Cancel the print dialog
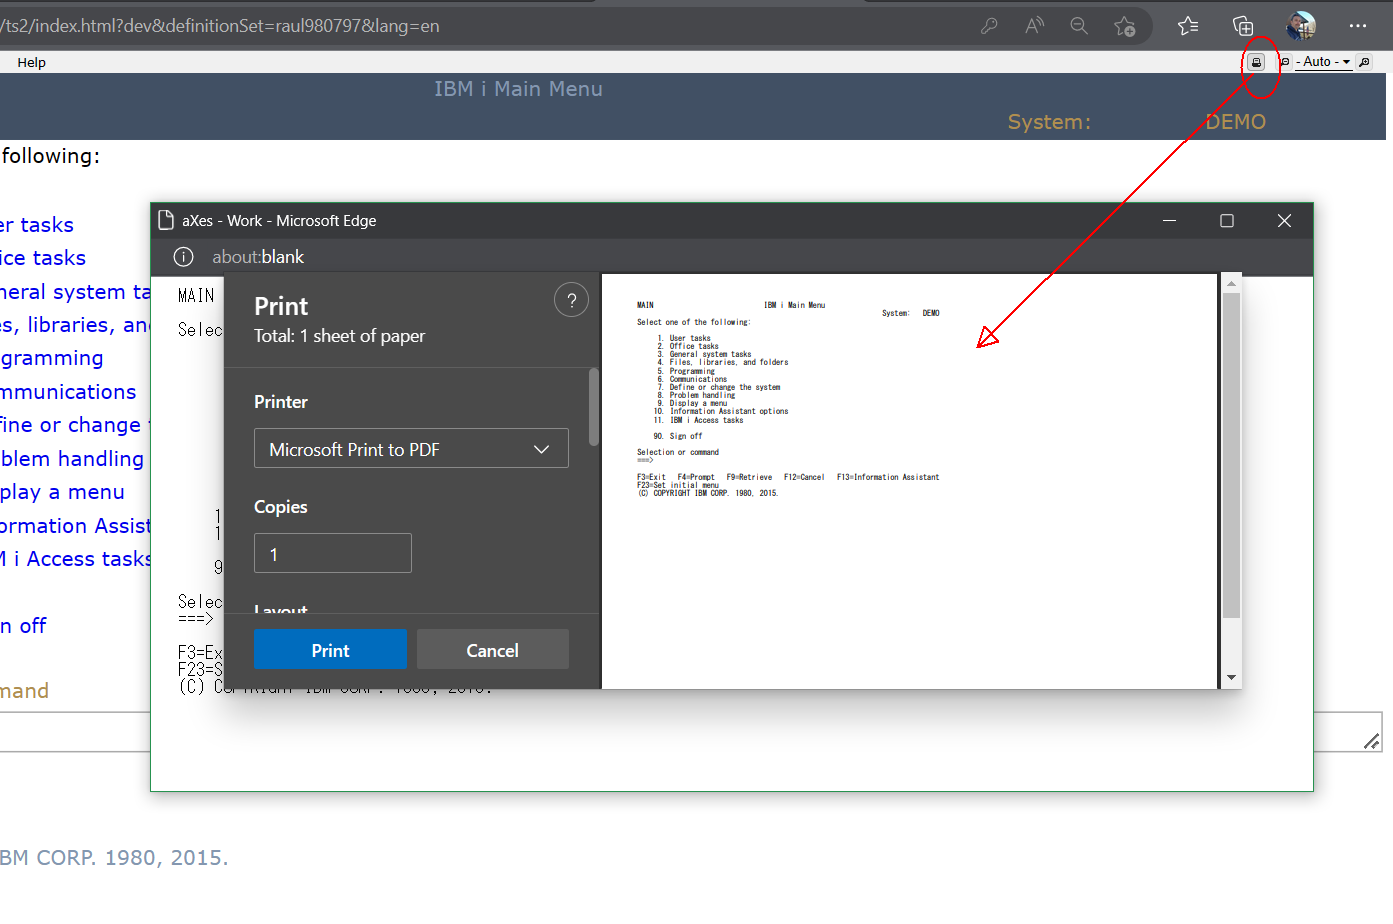Screen dimensions: 1393x924 [492, 650]
